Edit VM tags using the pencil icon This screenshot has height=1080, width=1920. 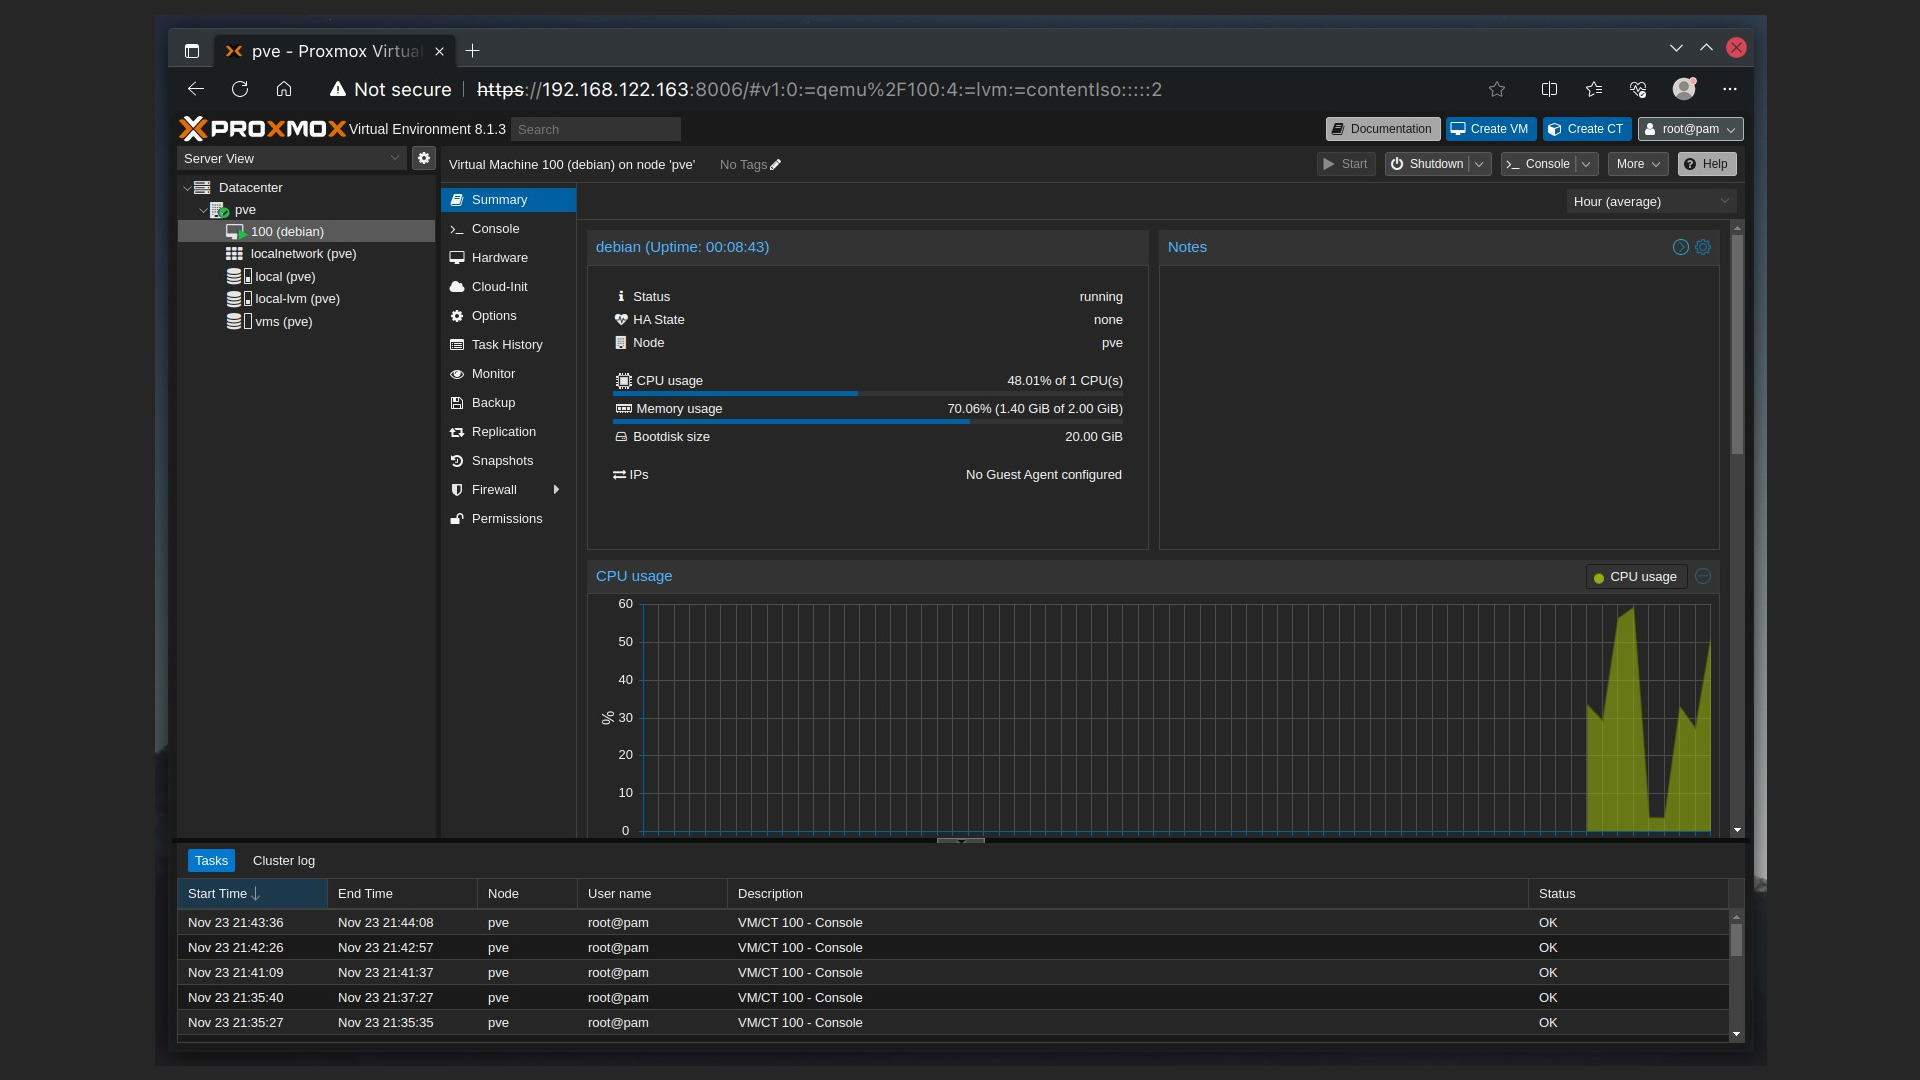(775, 165)
